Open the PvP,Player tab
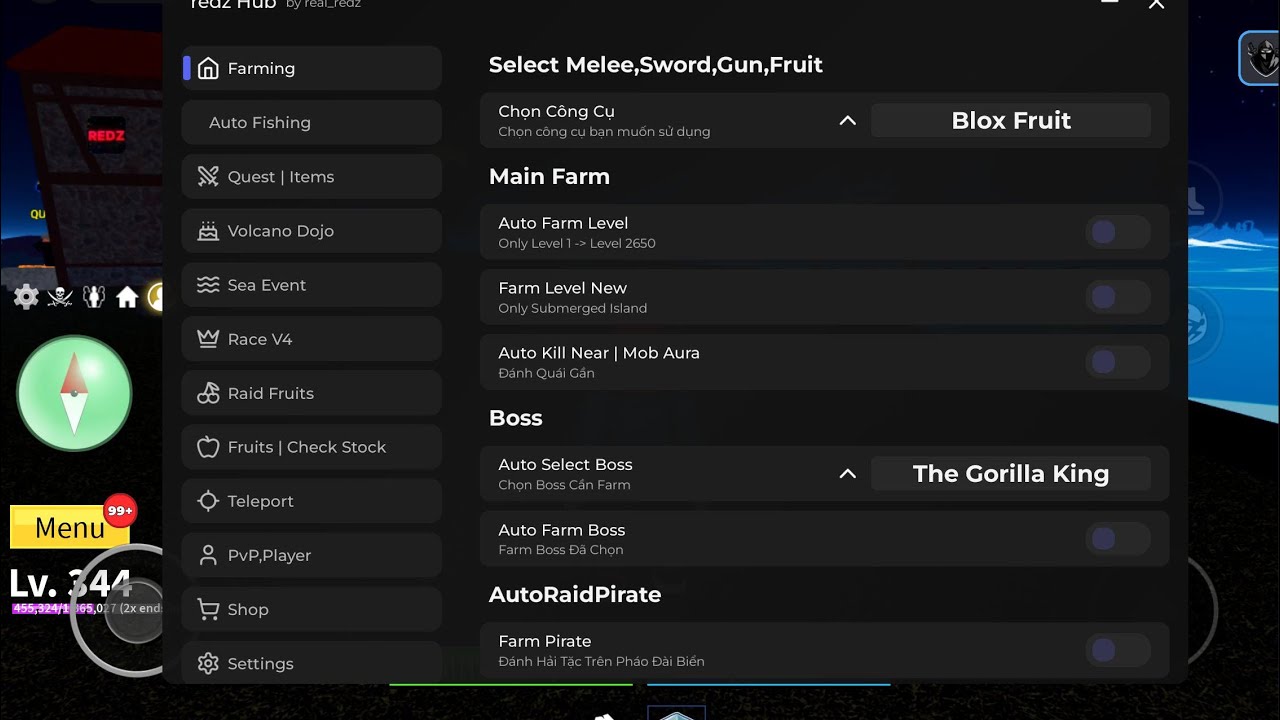The width and height of the screenshot is (1280, 720). [312, 554]
